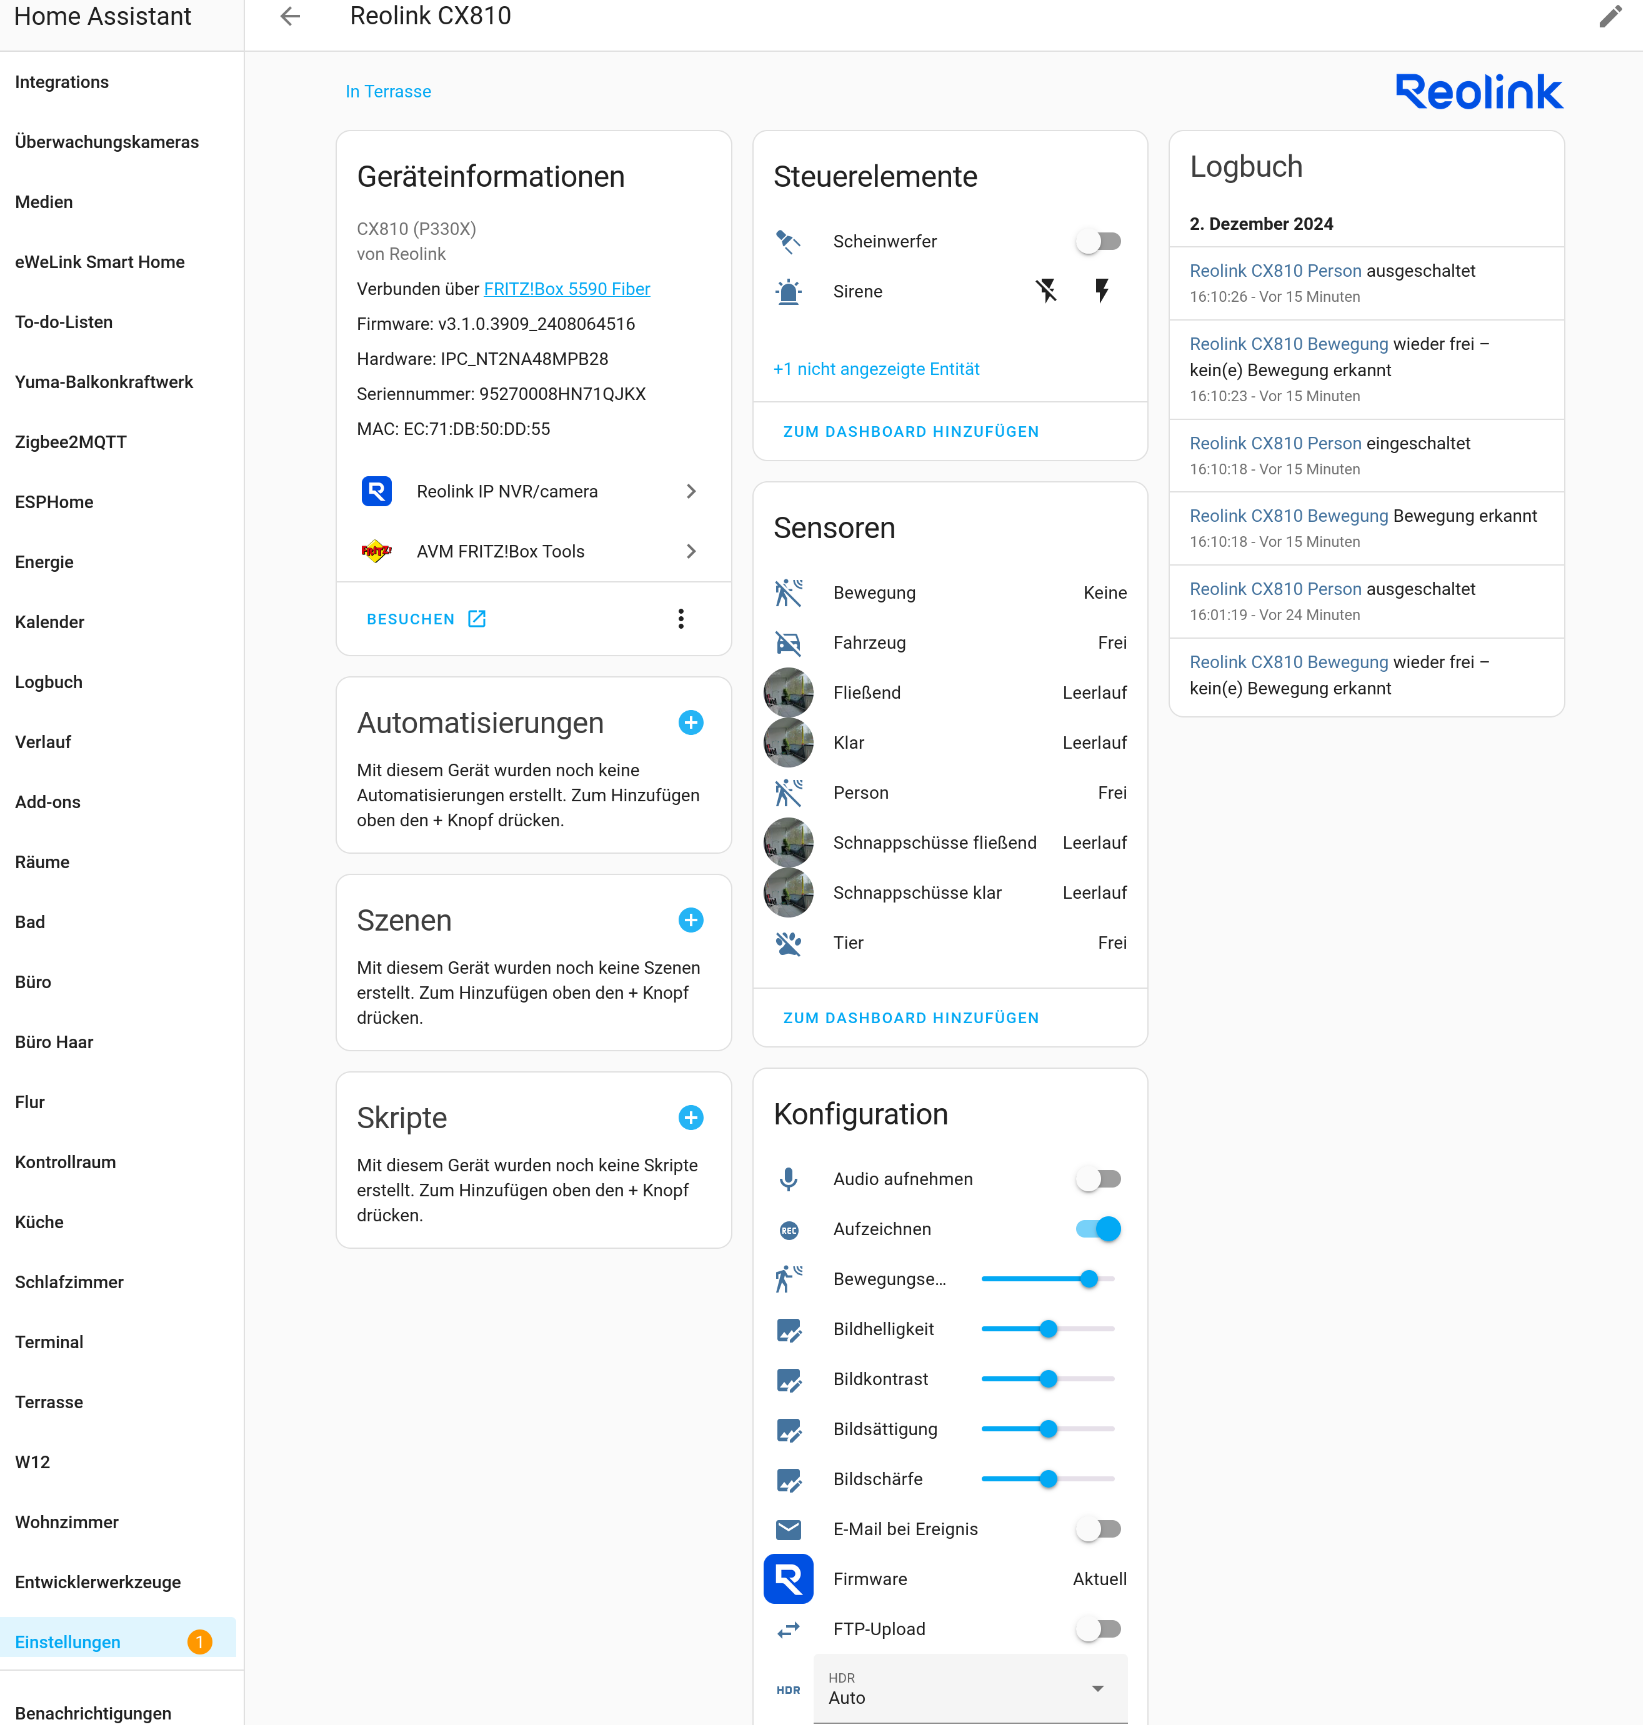Image resolution: width=1643 pixels, height=1725 pixels.
Task: Open the Schnappschüsse fließend thumbnail
Action: 789,843
